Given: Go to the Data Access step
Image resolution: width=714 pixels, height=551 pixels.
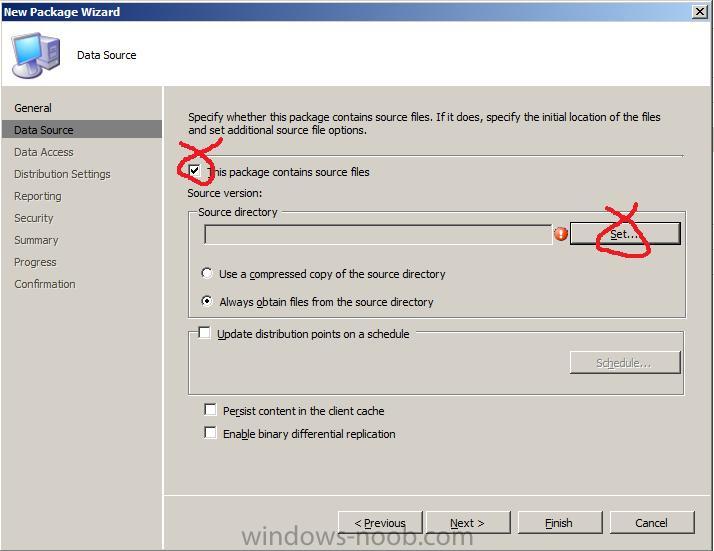Looking at the screenshot, I should 44,152.
